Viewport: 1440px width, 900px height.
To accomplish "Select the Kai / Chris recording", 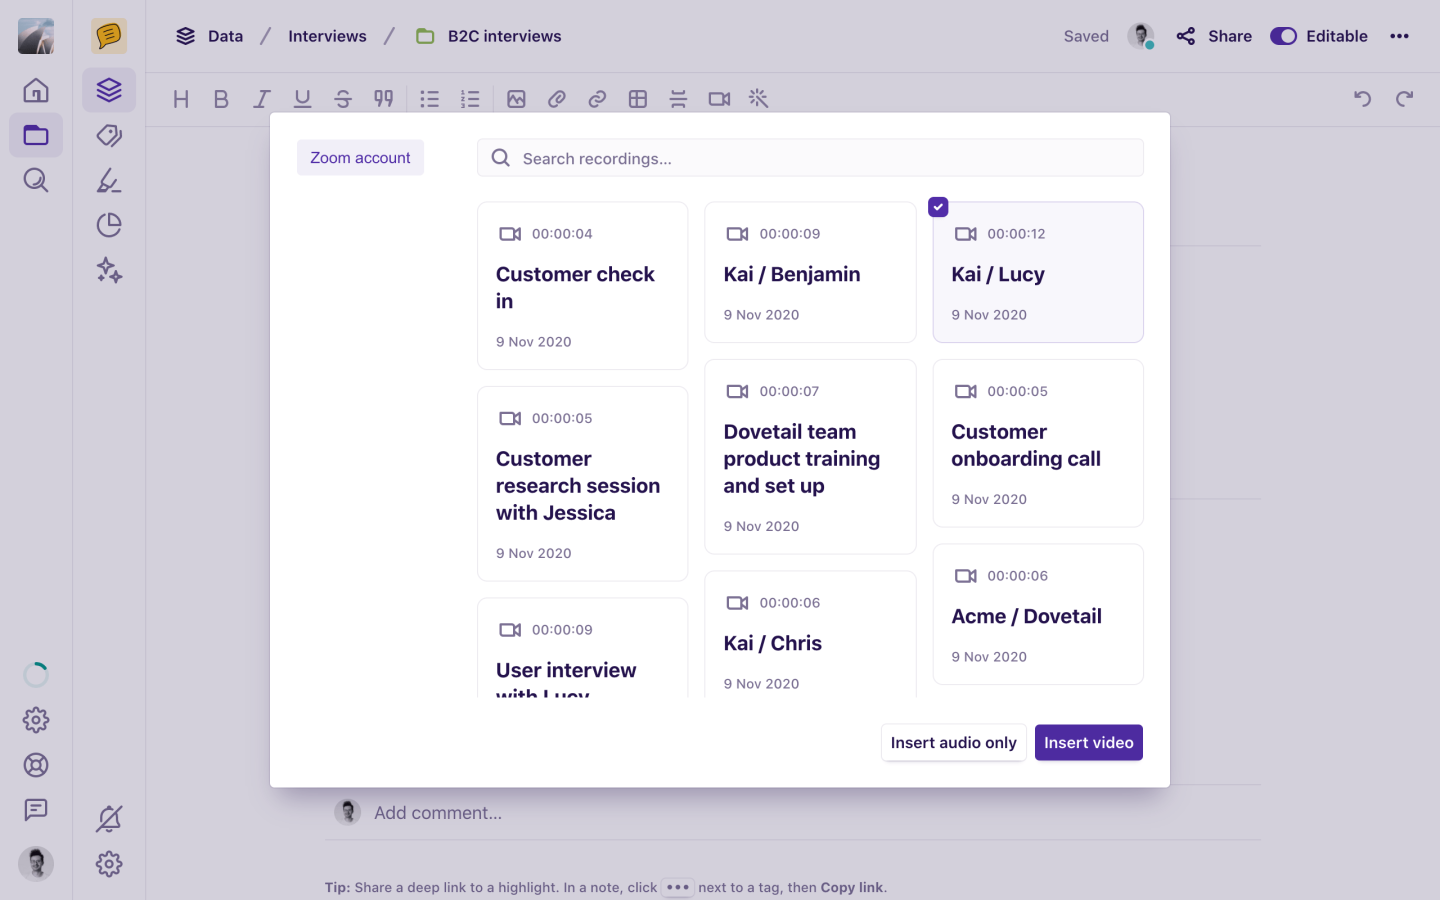I will point(810,635).
